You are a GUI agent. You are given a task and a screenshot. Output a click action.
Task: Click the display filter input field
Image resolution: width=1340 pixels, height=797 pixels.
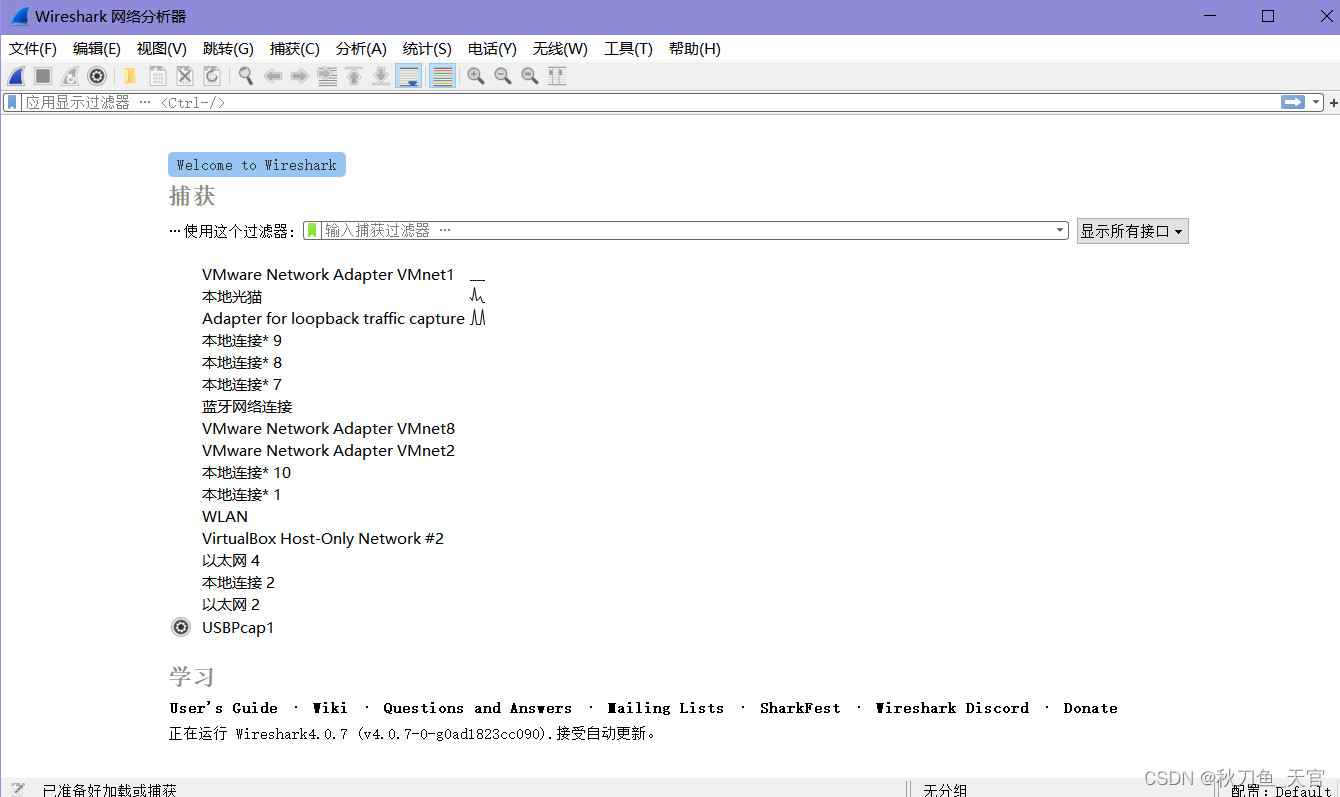coord(650,102)
